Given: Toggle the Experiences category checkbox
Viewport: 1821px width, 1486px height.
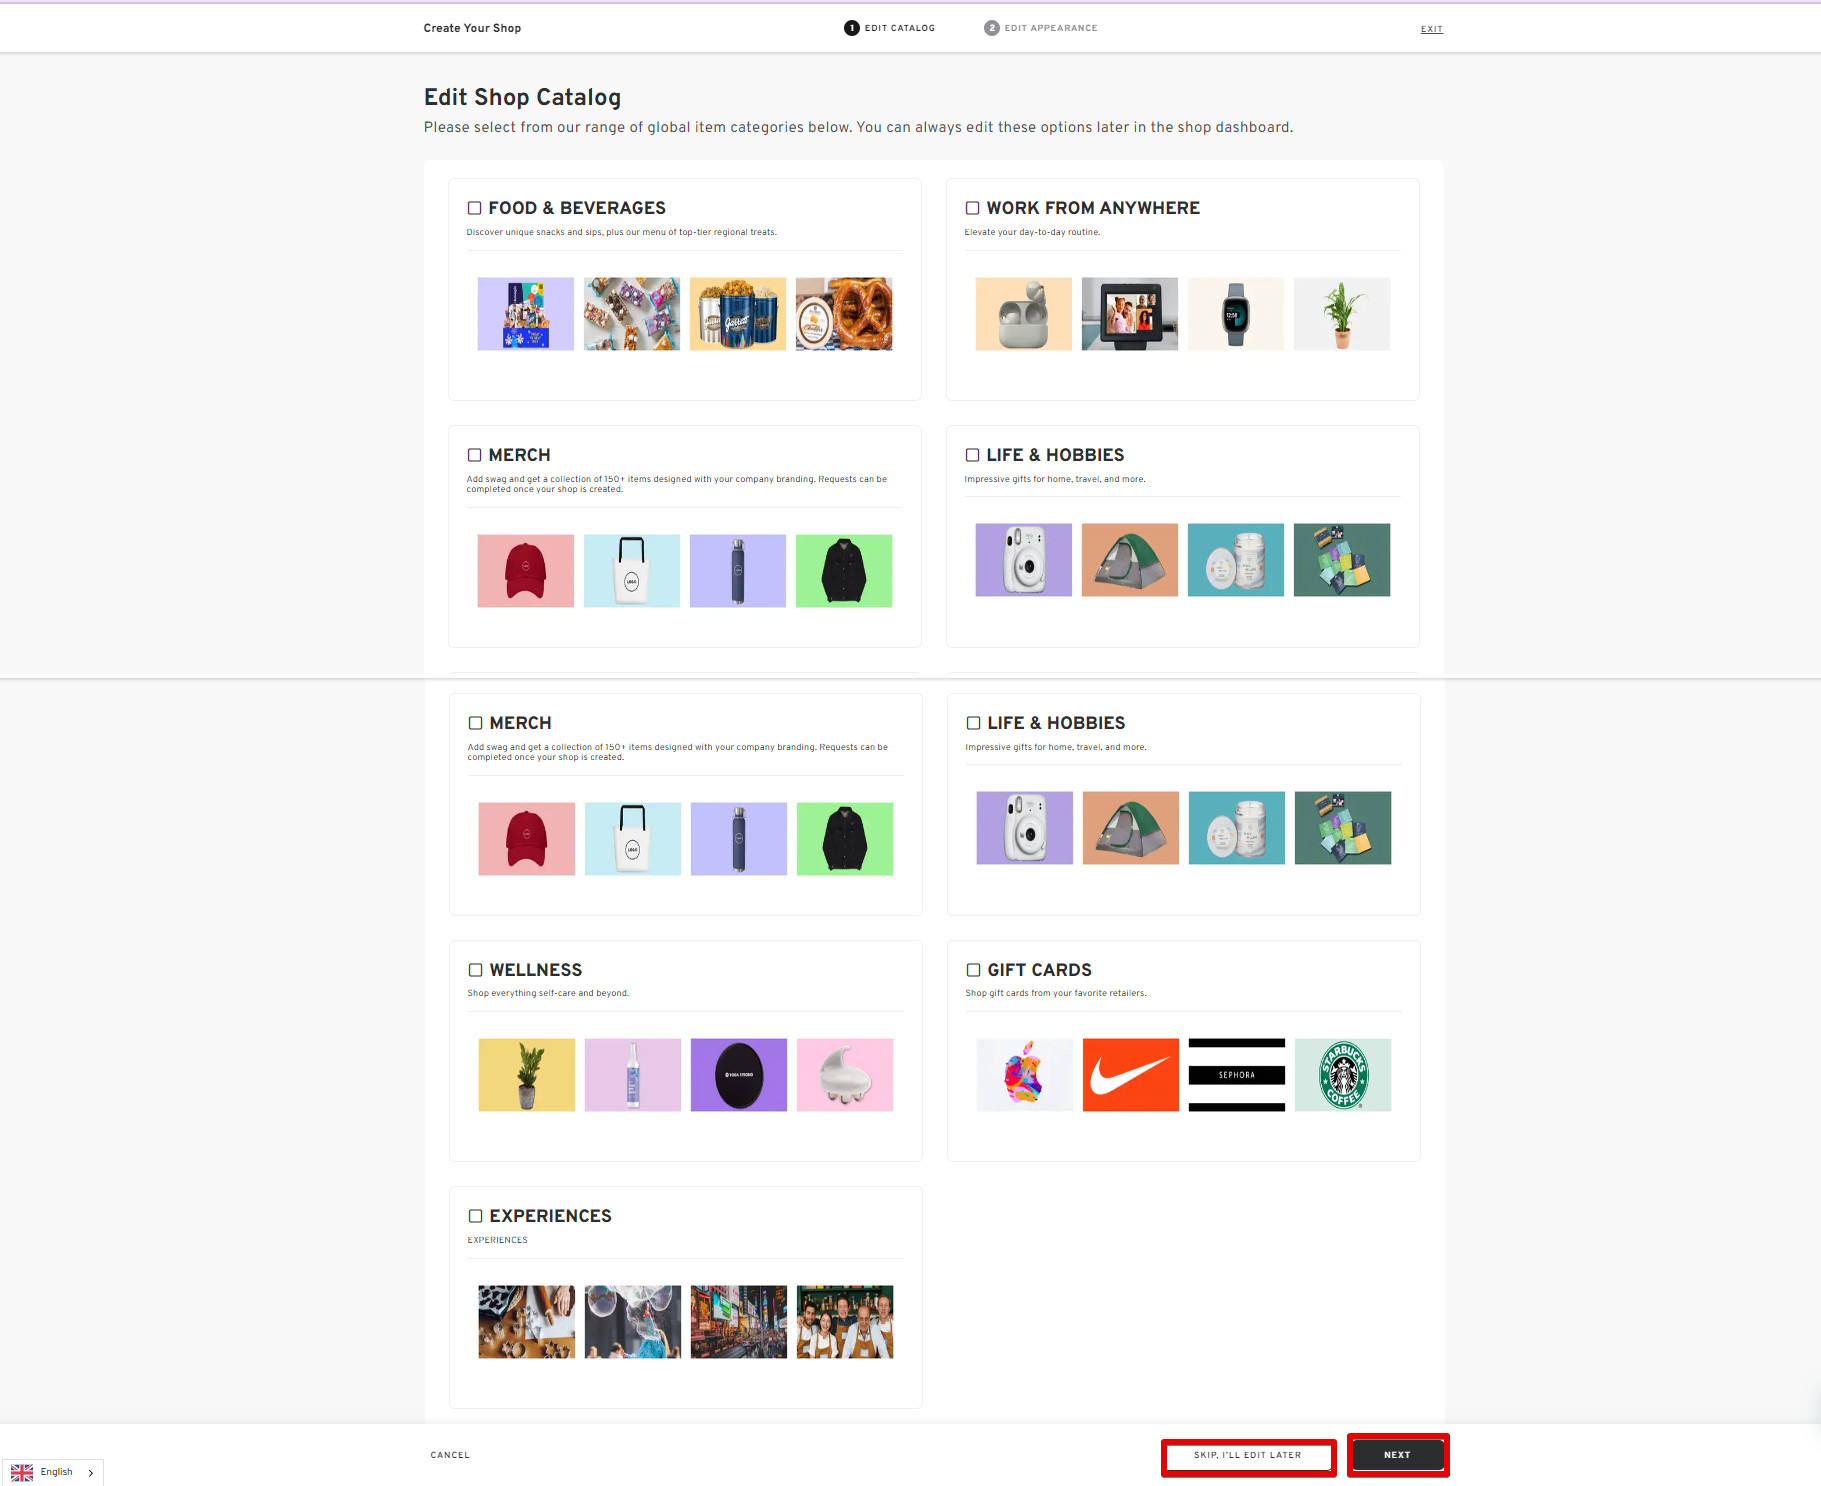Looking at the screenshot, I should [x=476, y=1216].
